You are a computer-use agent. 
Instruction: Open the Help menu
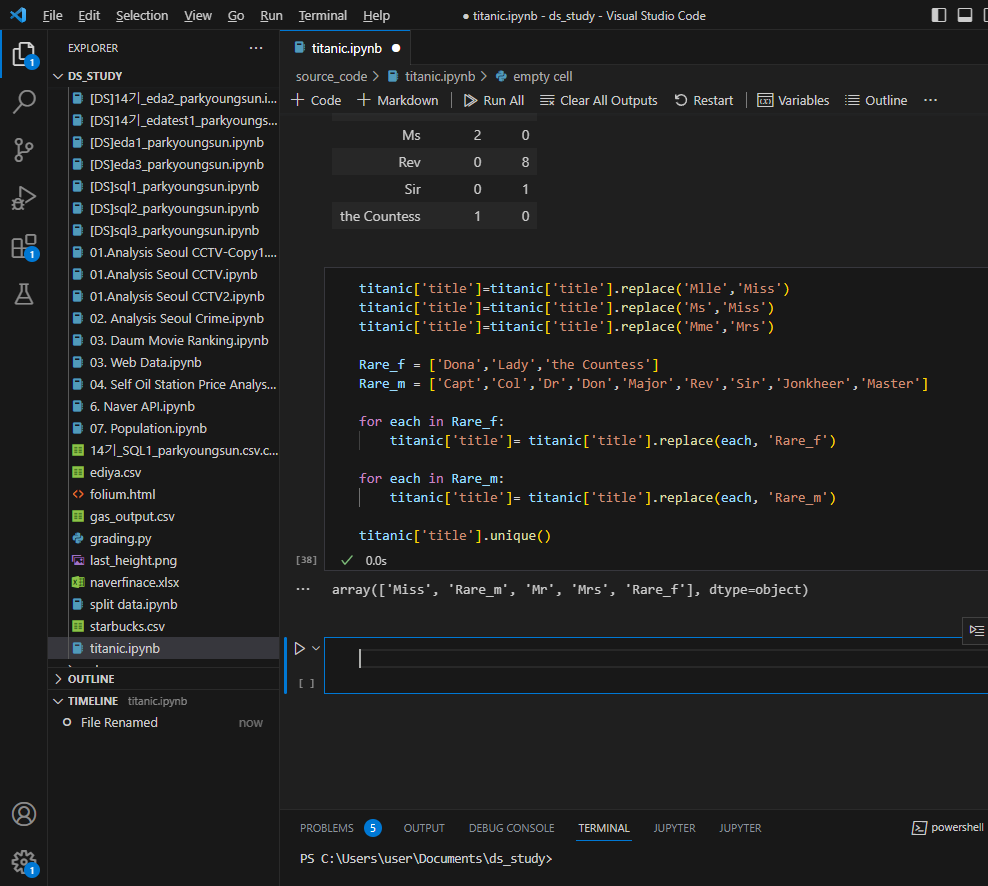pos(376,15)
